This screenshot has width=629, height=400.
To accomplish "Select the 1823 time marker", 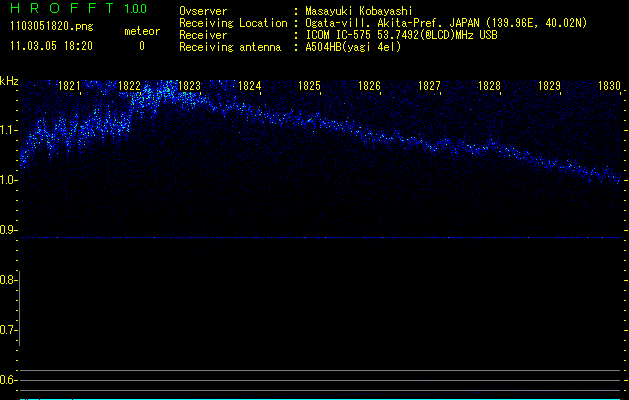I will click(x=190, y=87).
